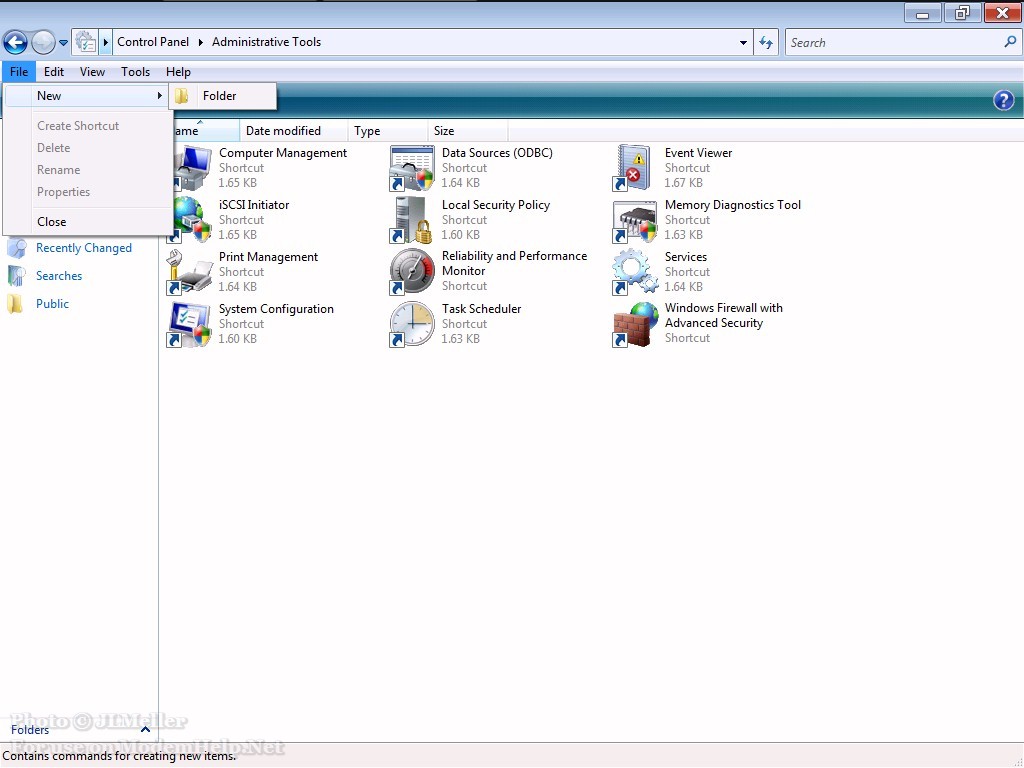This screenshot has height=768, width=1024.
Task: Open the View menu
Action: (92, 72)
